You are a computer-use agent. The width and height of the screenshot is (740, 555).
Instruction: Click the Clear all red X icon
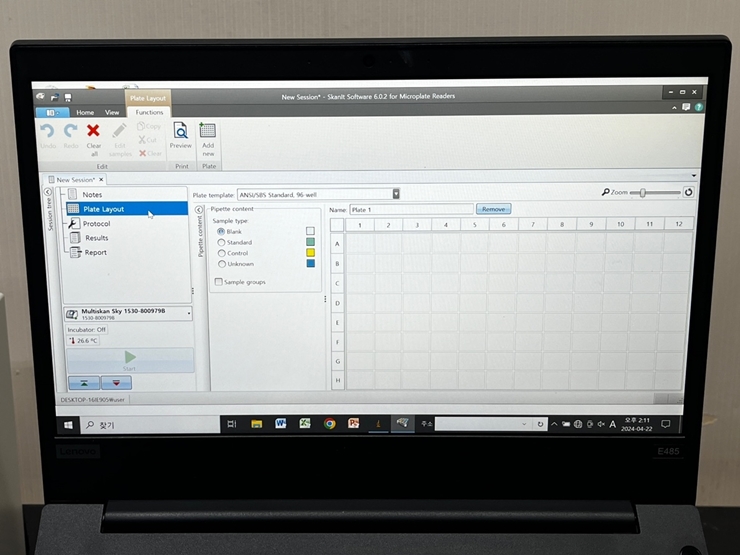(93, 131)
